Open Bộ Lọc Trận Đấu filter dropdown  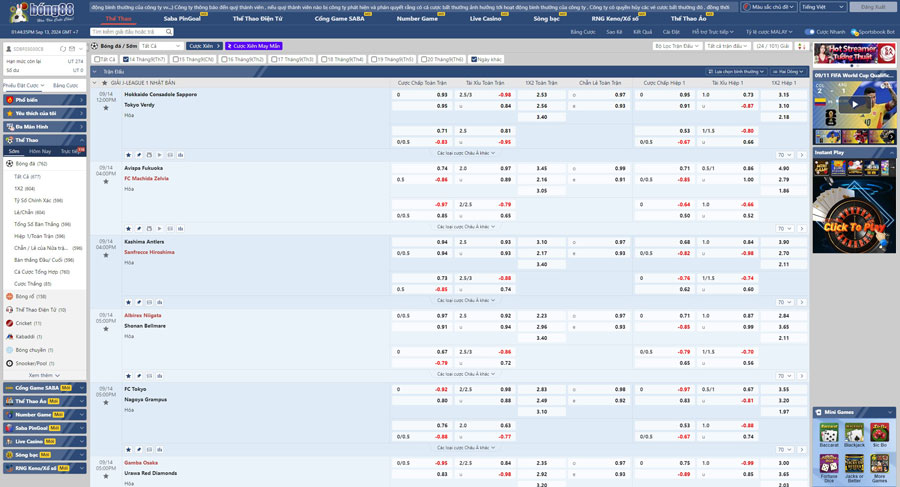pos(677,46)
